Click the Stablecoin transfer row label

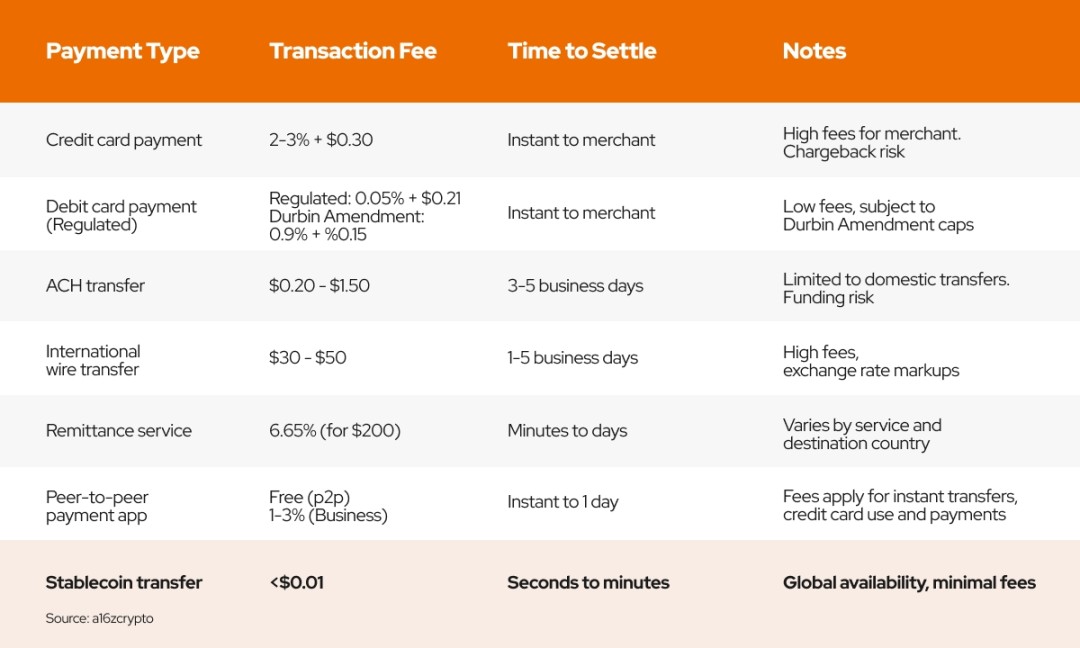(124, 583)
